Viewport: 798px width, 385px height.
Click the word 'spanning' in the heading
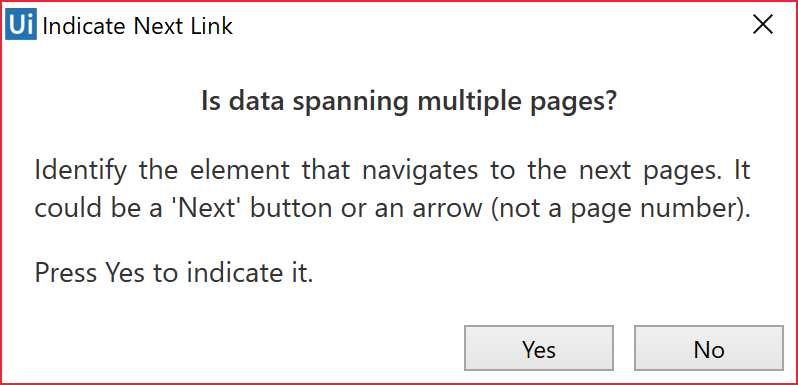click(x=350, y=102)
